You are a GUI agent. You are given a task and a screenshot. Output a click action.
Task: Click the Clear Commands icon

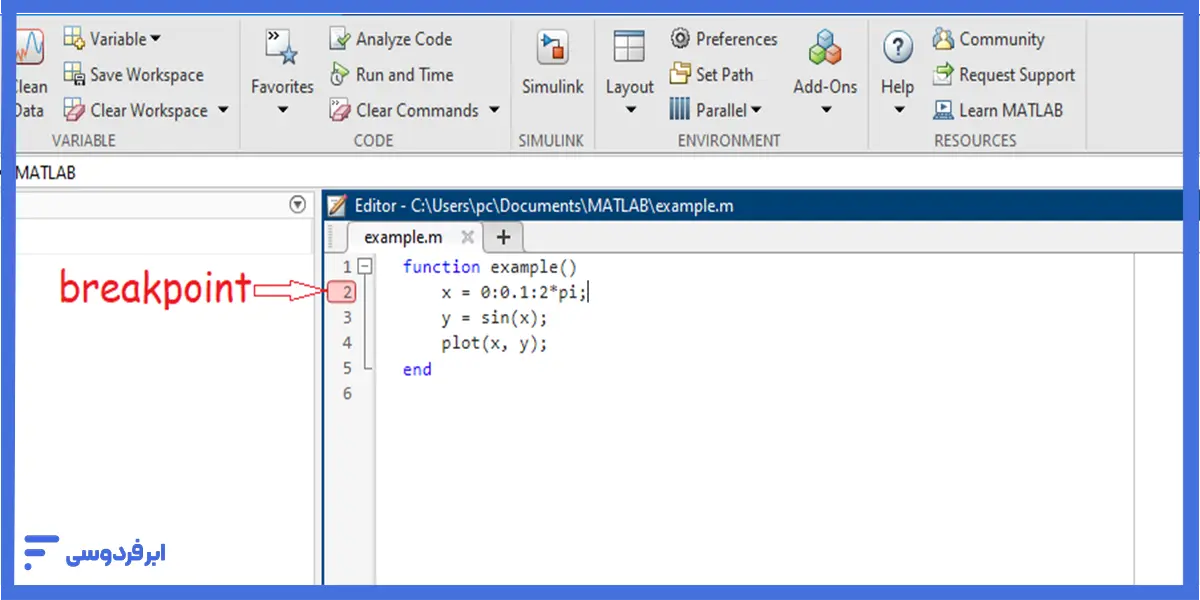[340, 111]
